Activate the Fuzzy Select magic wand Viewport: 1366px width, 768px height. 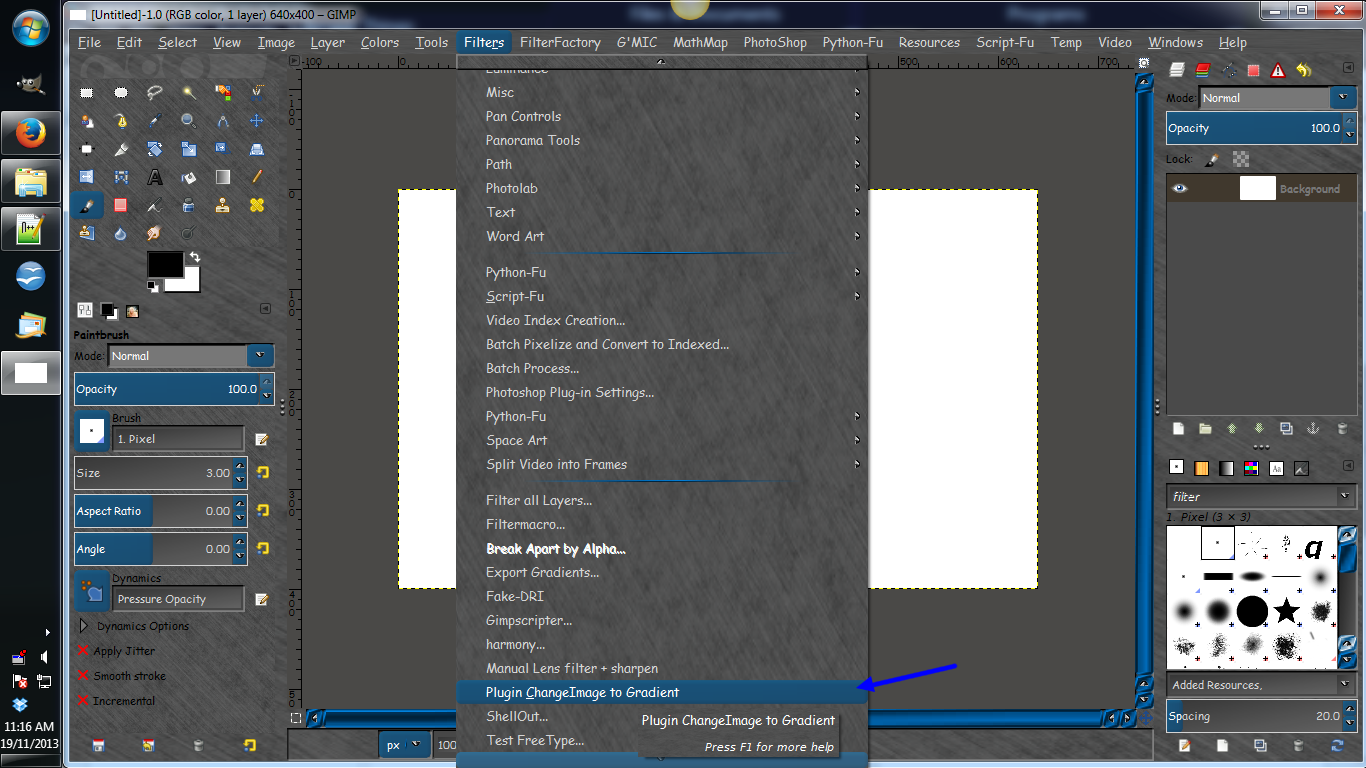tap(189, 93)
